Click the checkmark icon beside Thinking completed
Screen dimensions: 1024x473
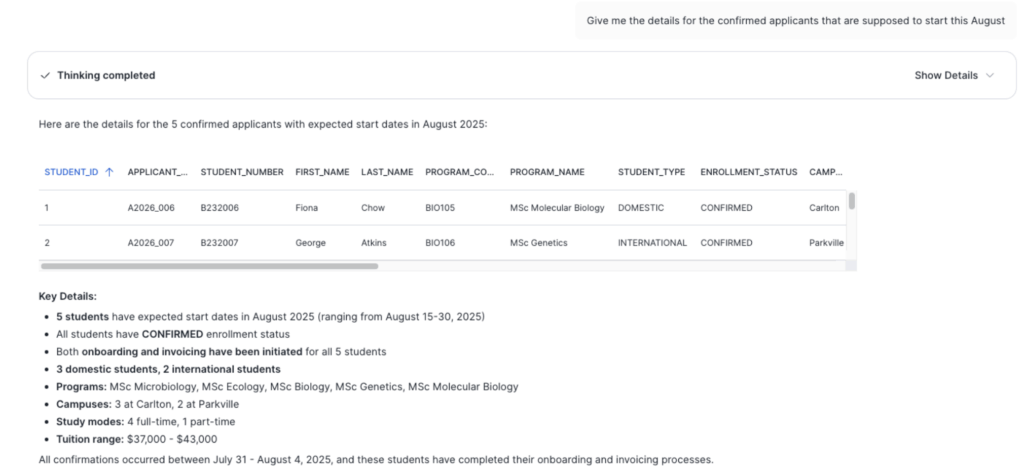45,75
